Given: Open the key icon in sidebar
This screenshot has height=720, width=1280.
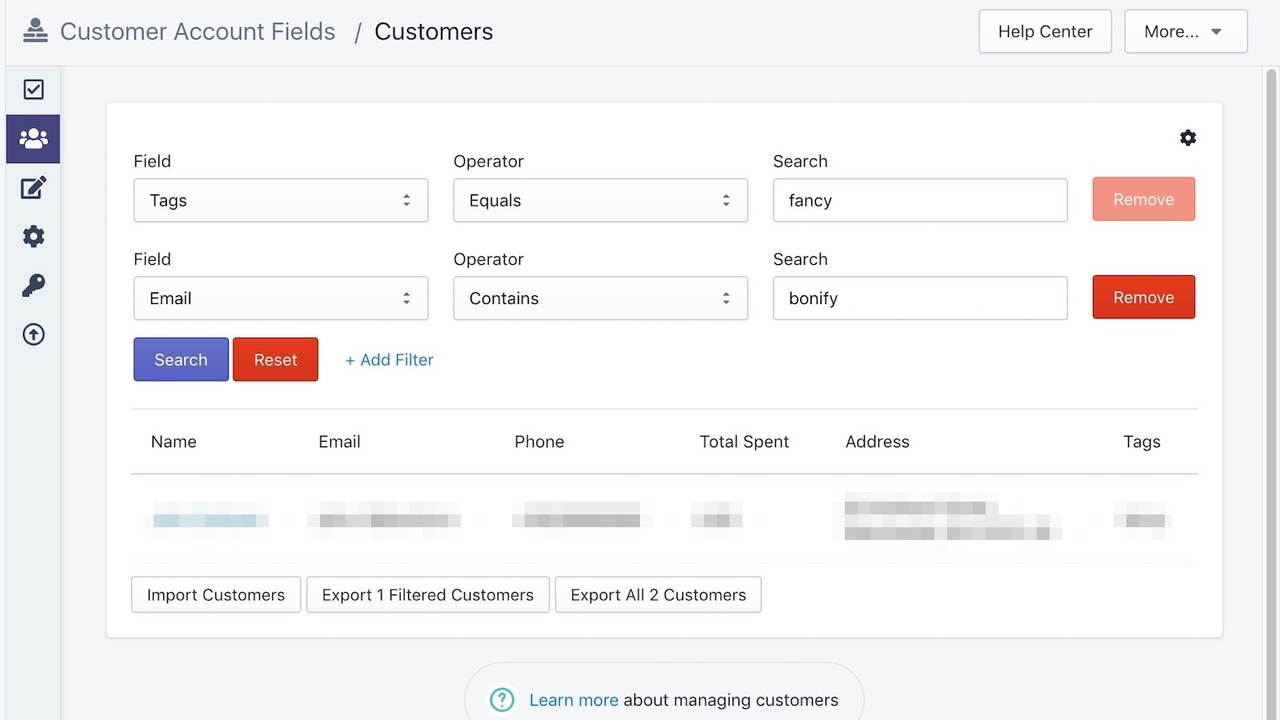Looking at the screenshot, I should tap(33, 286).
